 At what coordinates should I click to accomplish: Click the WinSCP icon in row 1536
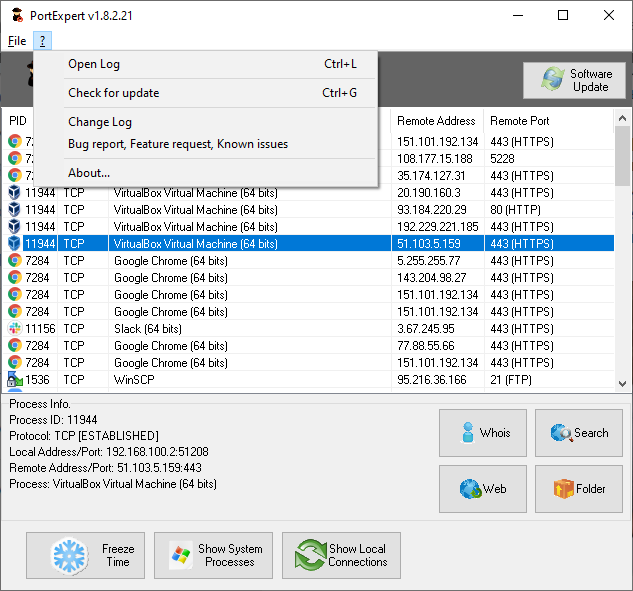coord(15,379)
